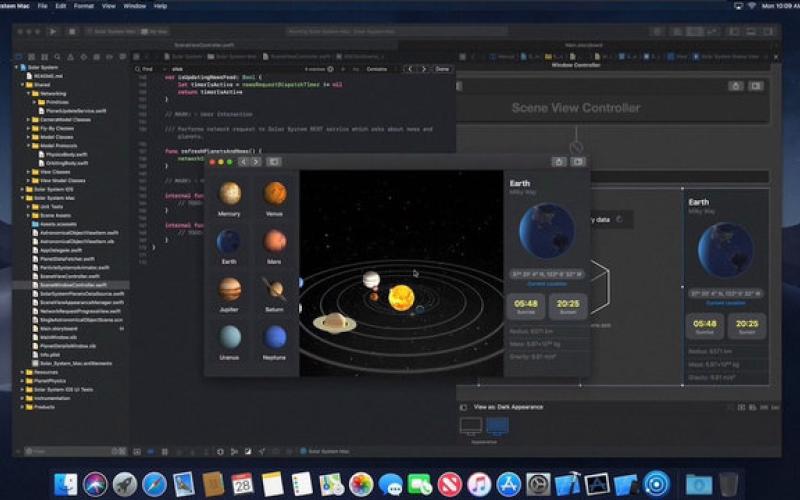The image size is (800, 500).
Task: Open the Window menu
Action: click(x=134, y=5)
